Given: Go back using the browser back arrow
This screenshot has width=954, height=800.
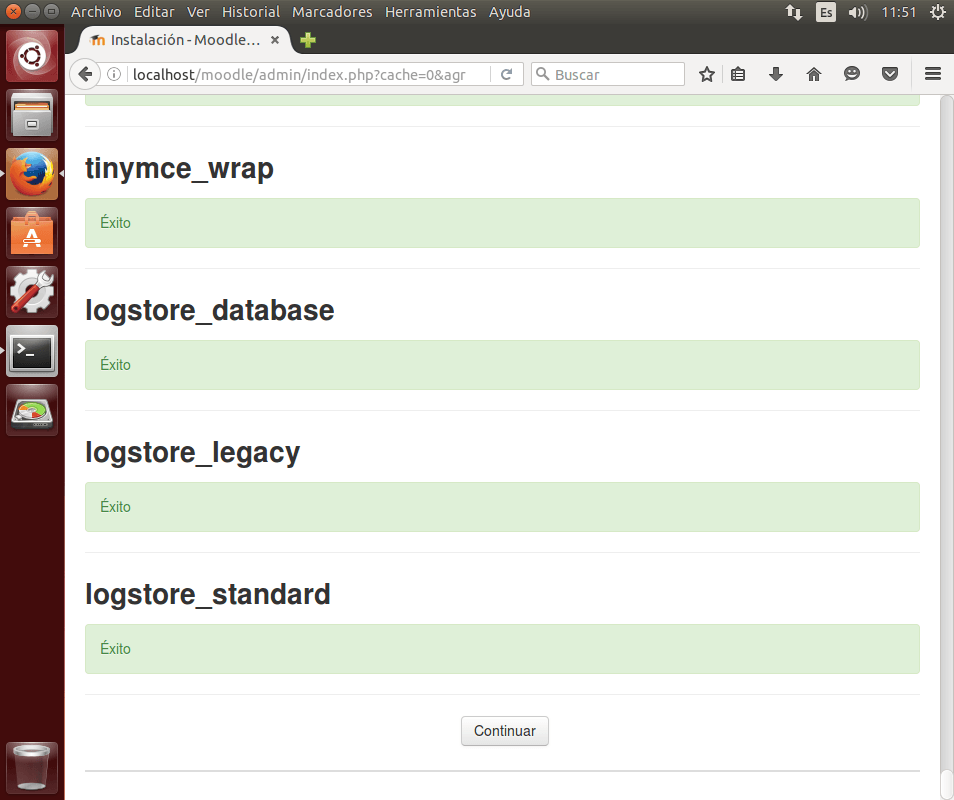Looking at the screenshot, I should pyautogui.click(x=85, y=74).
